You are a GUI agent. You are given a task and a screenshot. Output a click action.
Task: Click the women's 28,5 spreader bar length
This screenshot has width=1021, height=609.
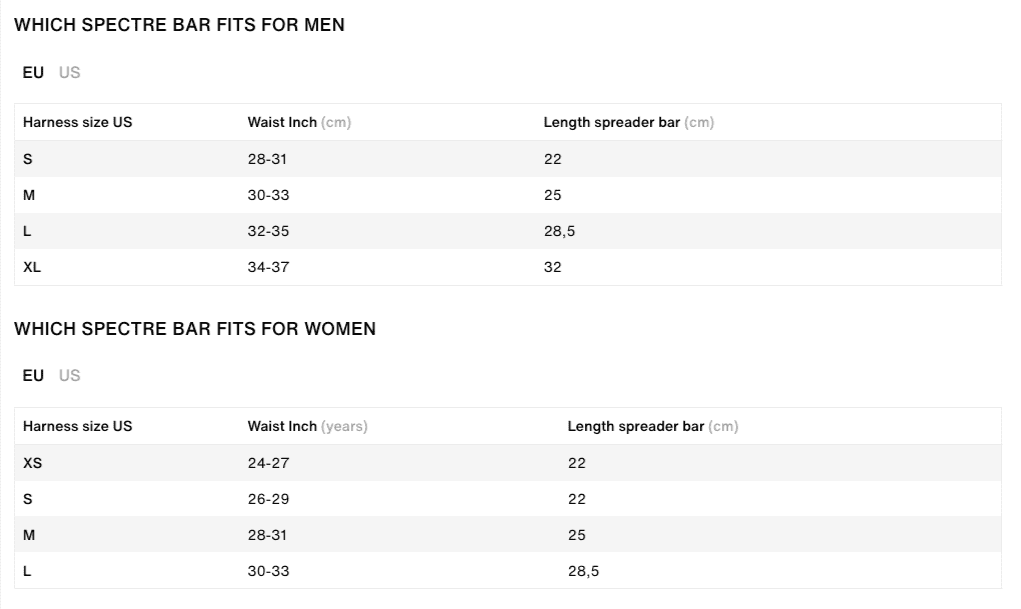pos(583,571)
